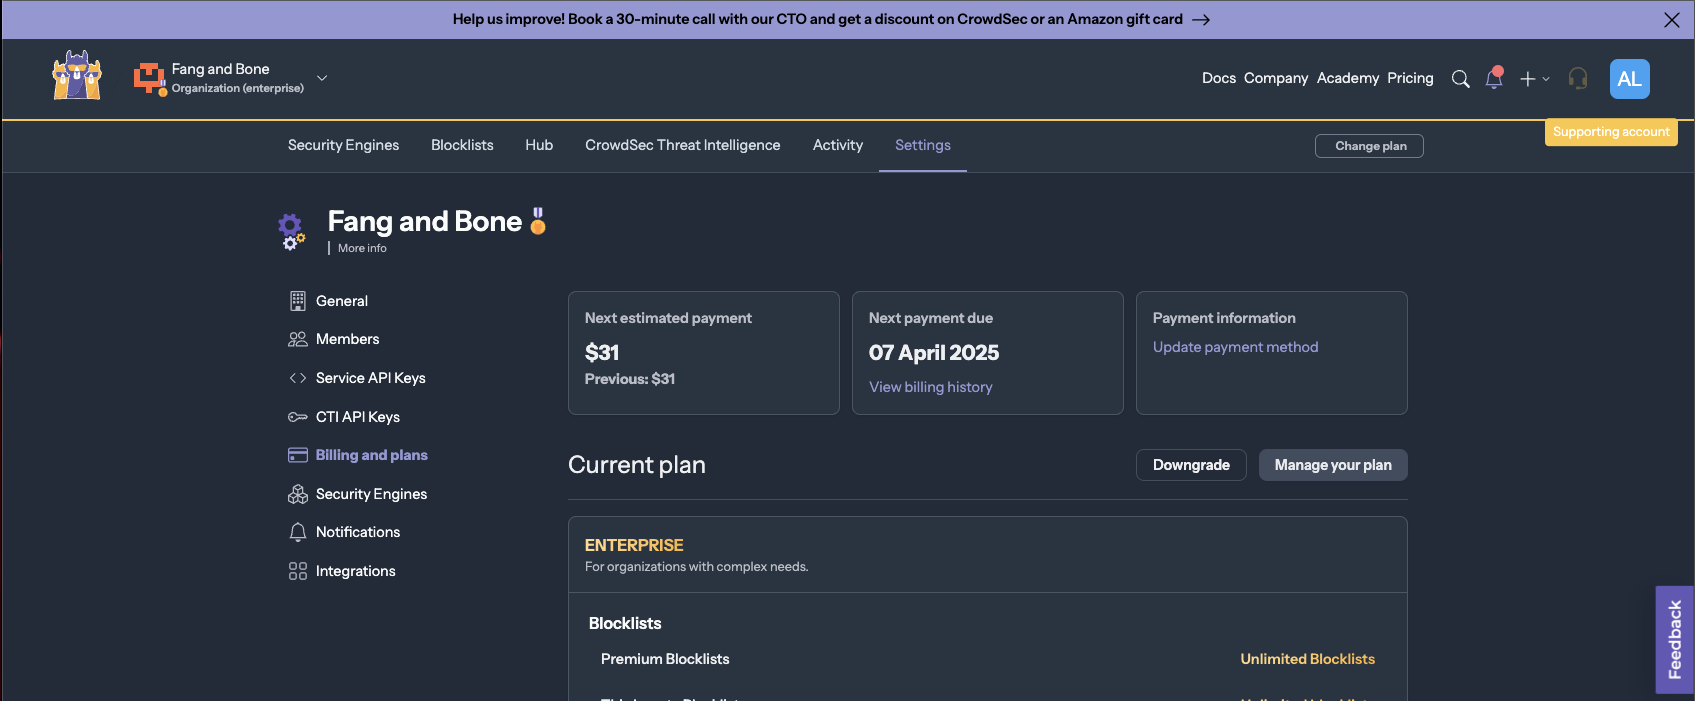Viewport: 1695px width, 701px height.
Task: Open the search magnifier icon
Action: point(1460,79)
